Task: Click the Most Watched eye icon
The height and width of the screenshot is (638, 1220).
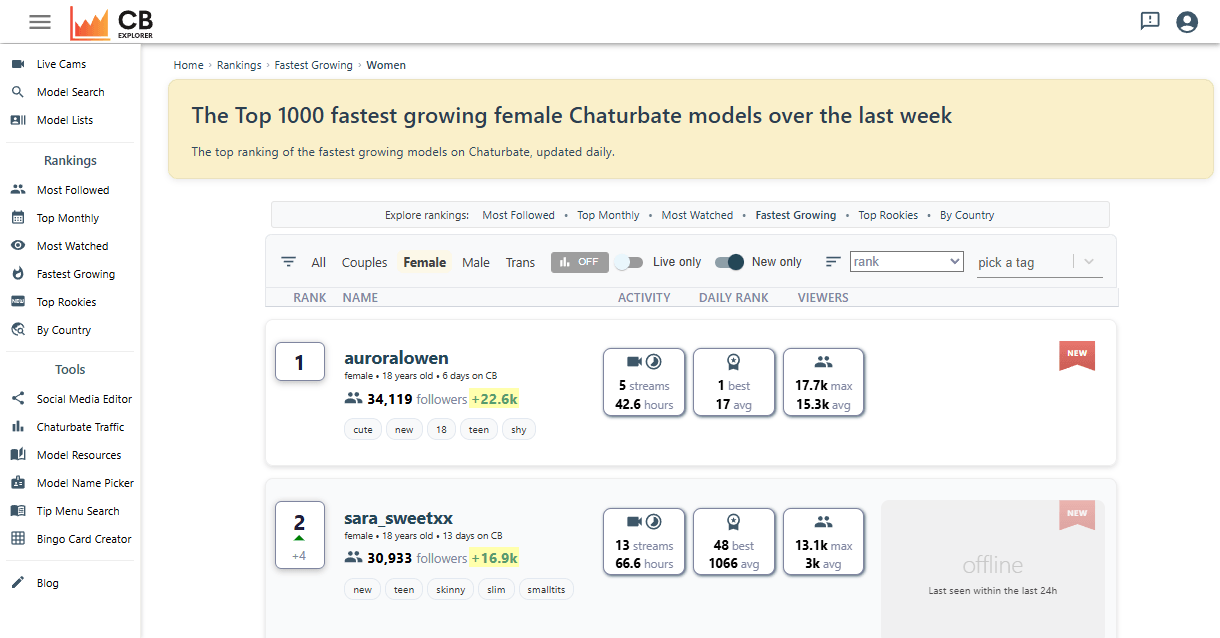Action: (x=17, y=246)
